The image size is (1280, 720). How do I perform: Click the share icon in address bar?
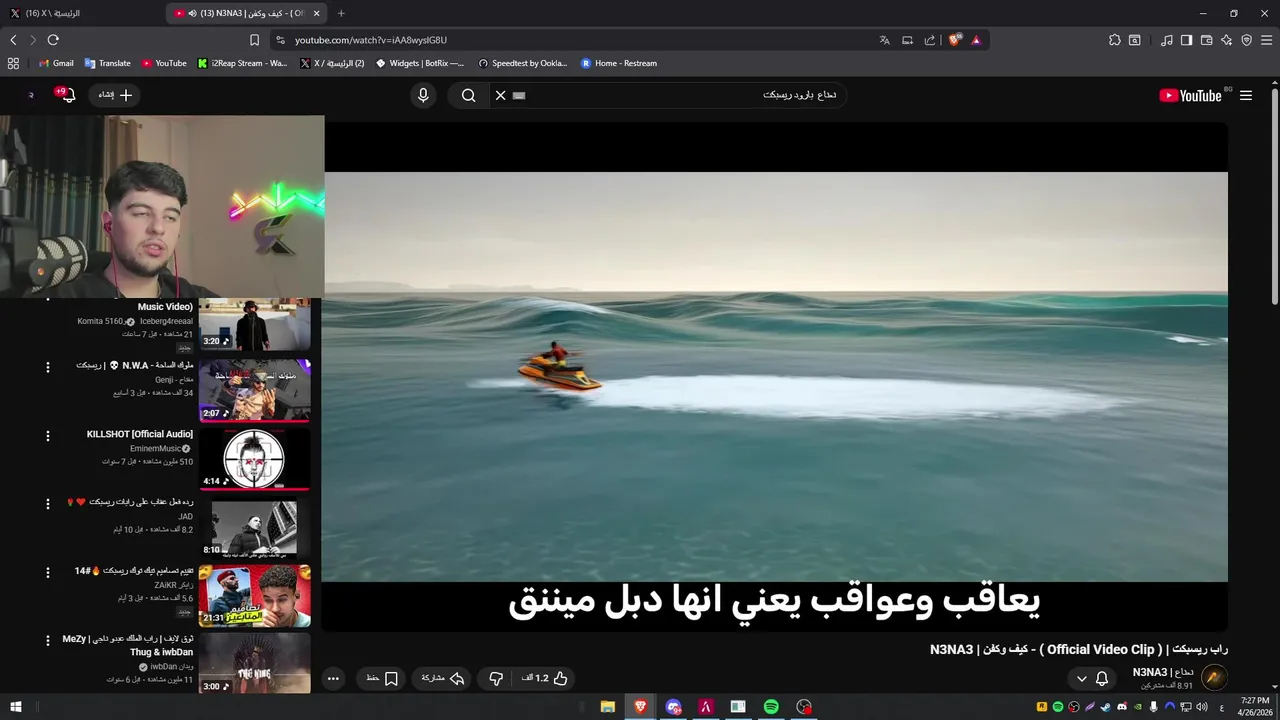click(930, 40)
